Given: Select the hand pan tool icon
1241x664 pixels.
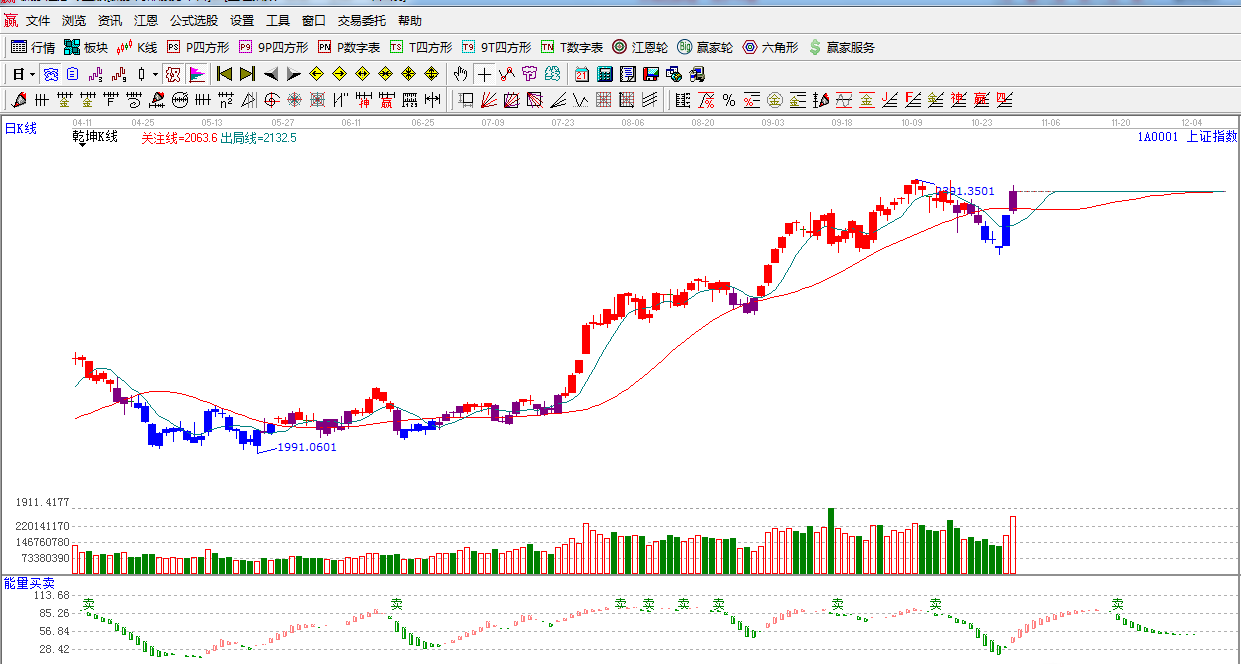Looking at the screenshot, I should (x=460, y=74).
